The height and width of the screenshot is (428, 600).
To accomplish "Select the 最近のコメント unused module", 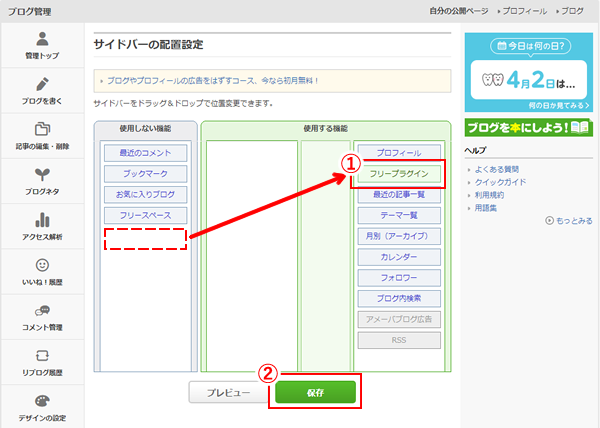I will coord(145,153).
